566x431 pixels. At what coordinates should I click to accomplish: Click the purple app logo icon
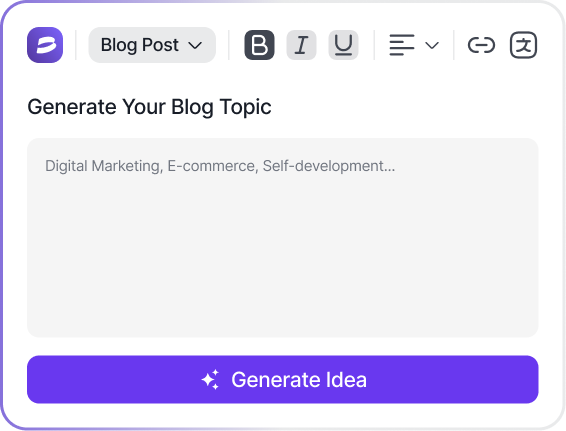coord(45,45)
